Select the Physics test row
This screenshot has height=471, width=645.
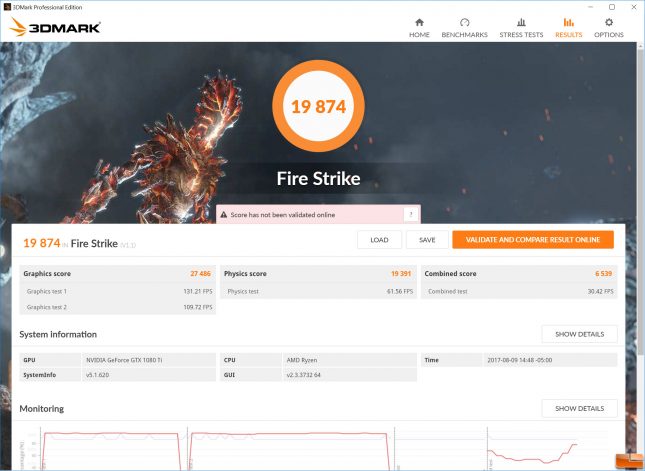pos(318,291)
